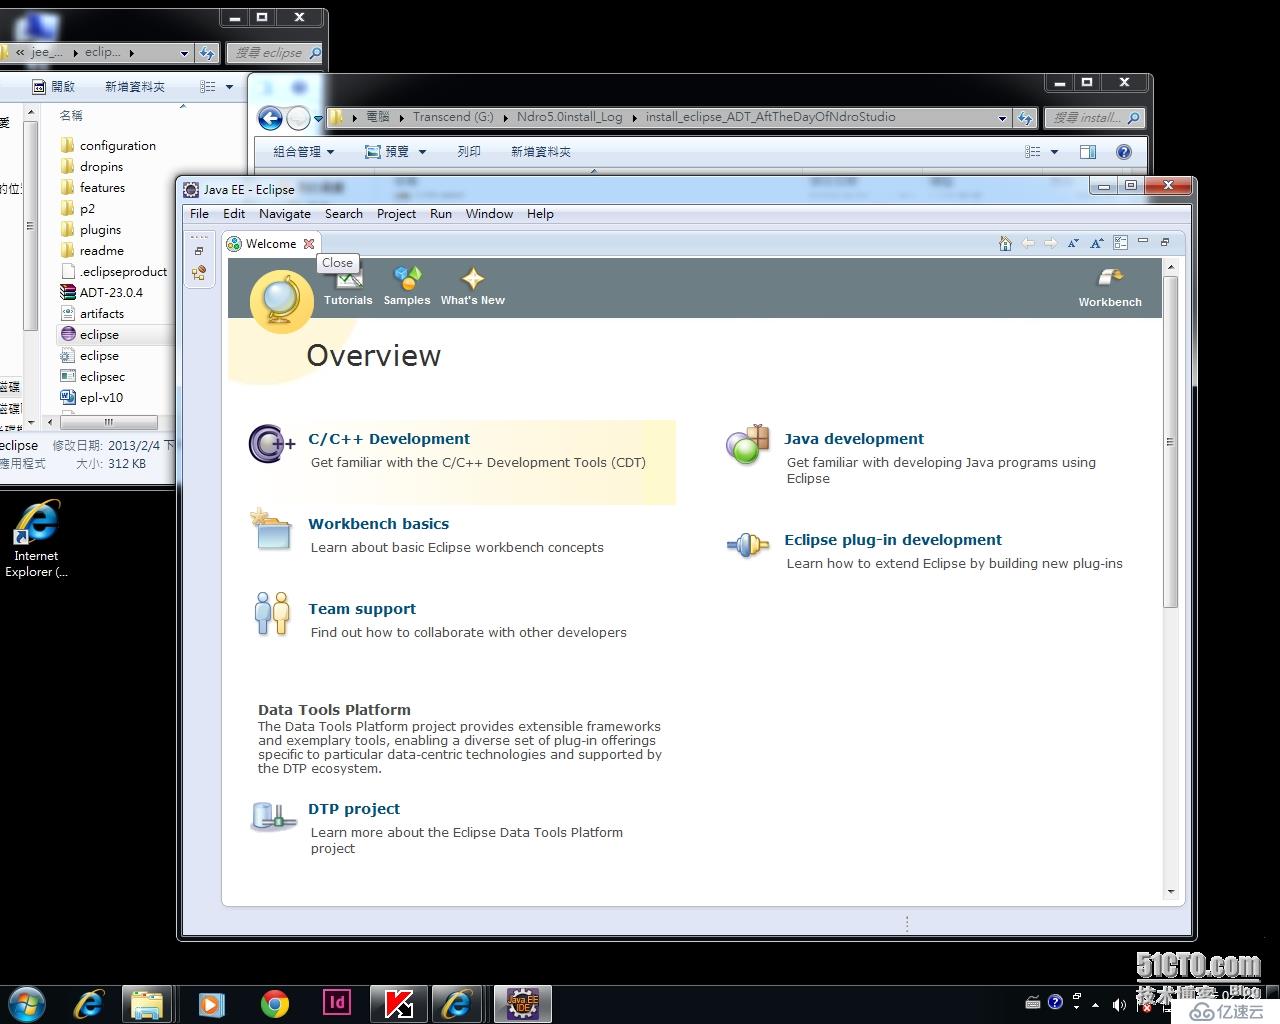Open Team support link

point(362,608)
